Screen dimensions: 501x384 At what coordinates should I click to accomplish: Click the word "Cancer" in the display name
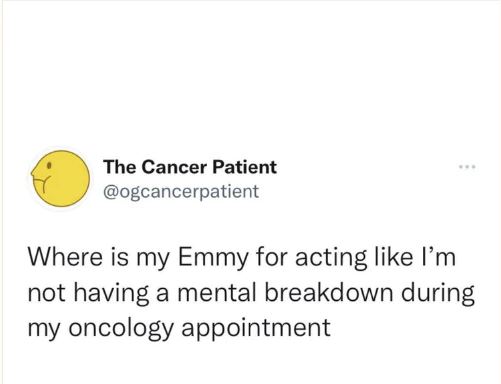click(174, 167)
